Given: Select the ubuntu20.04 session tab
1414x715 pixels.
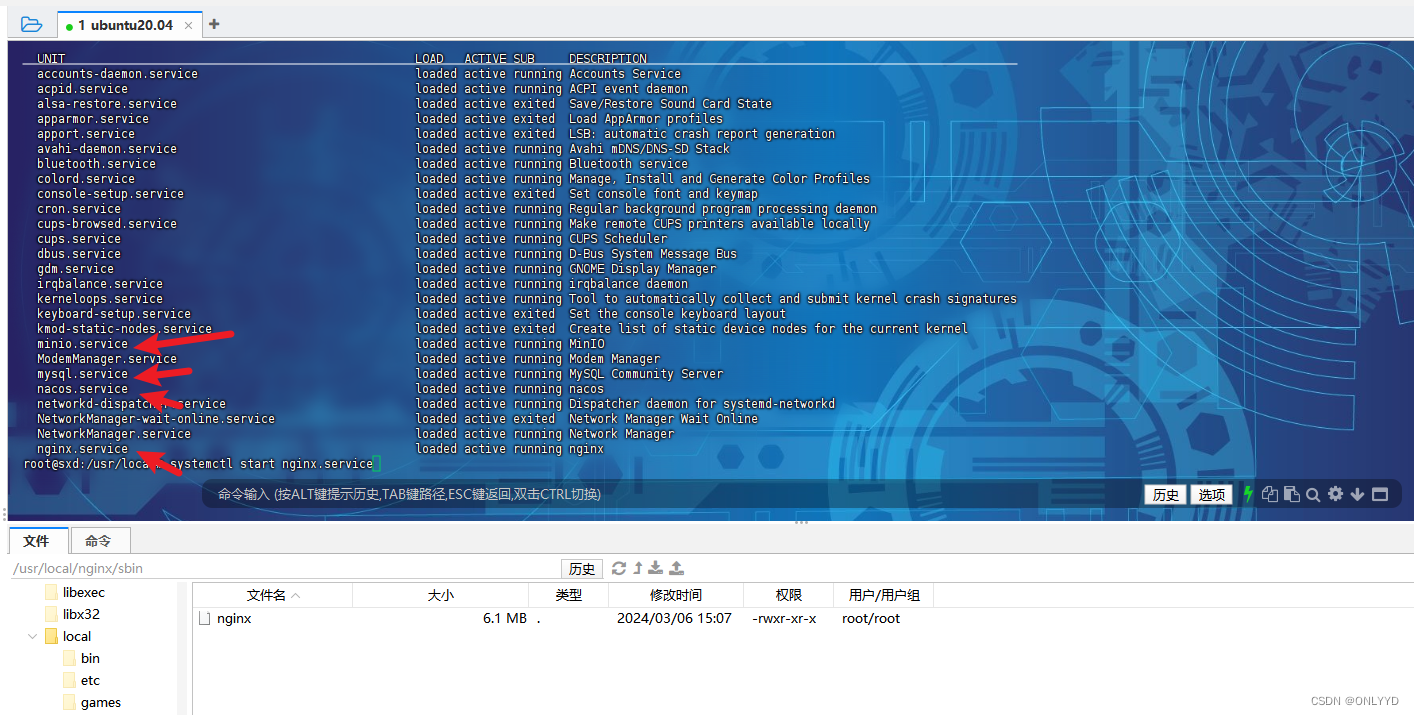Looking at the screenshot, I should pos(125,25).
